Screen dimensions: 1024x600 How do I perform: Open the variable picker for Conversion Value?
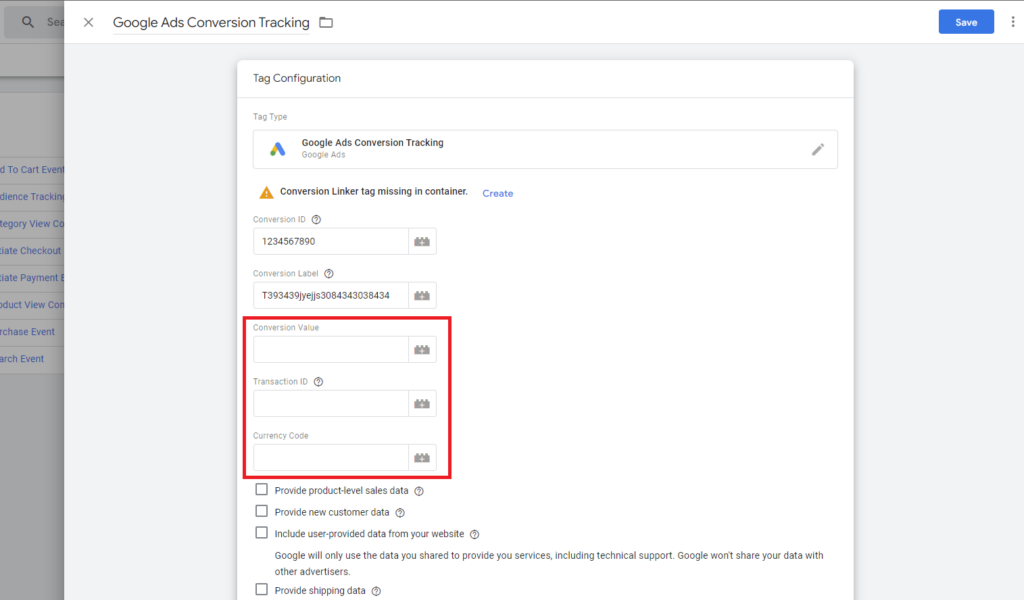click(421, 349)
